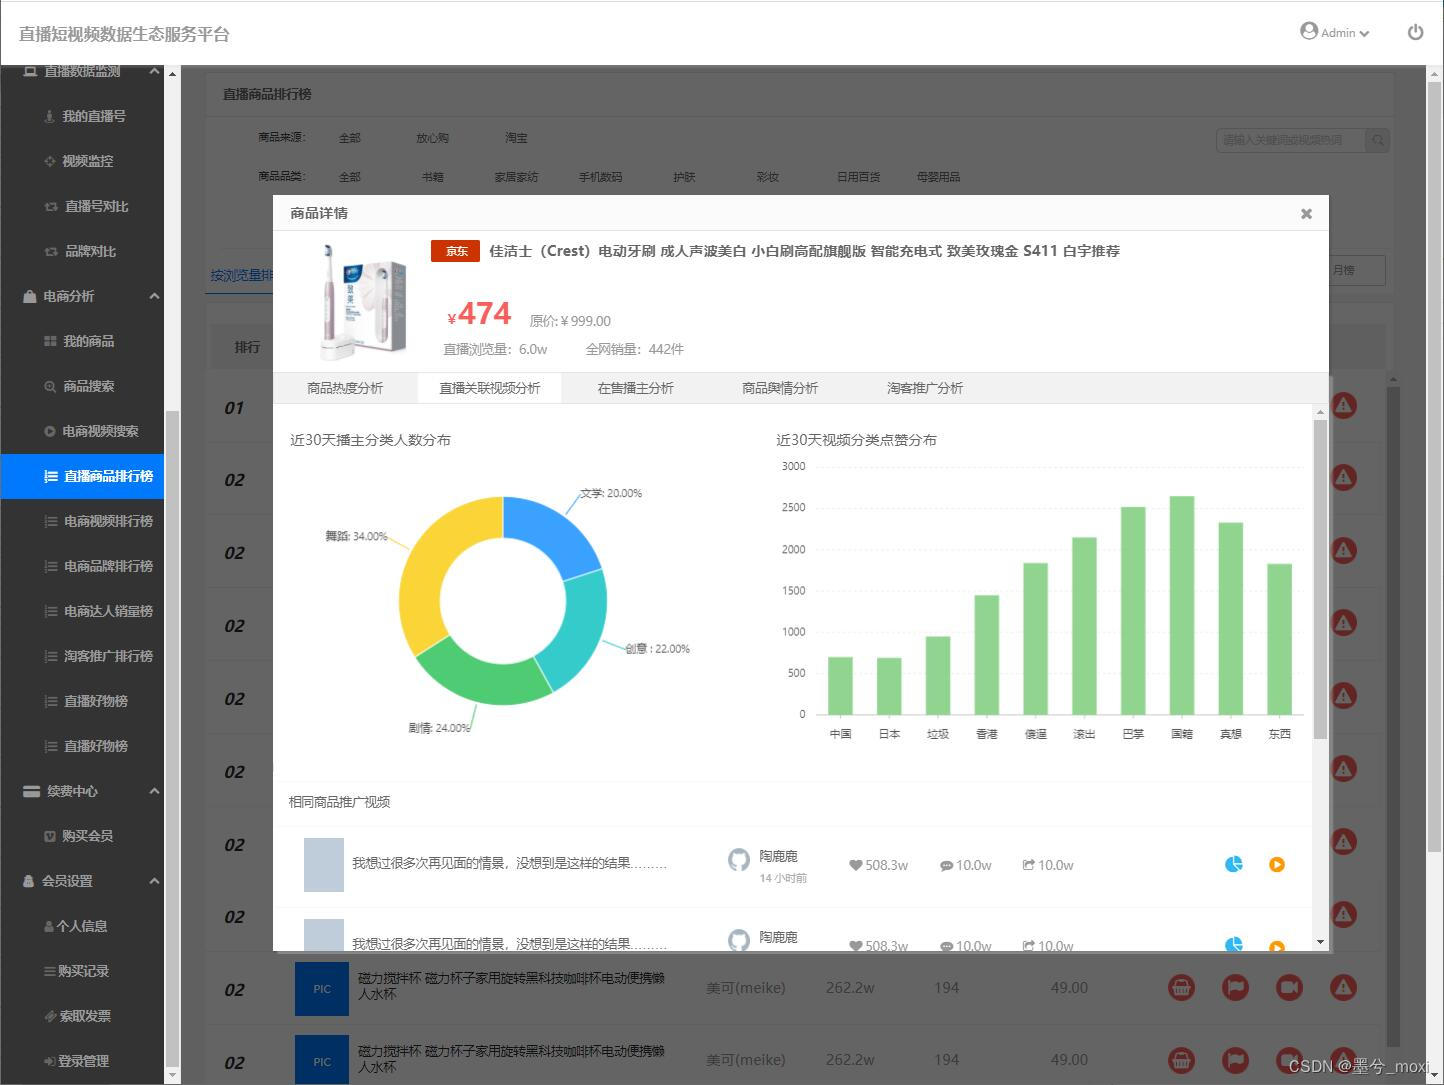The height and width of the screenshot is (1085, 1444).
Task: Open the 在售播主分析 tab
Action: click(x=636, y=388)
